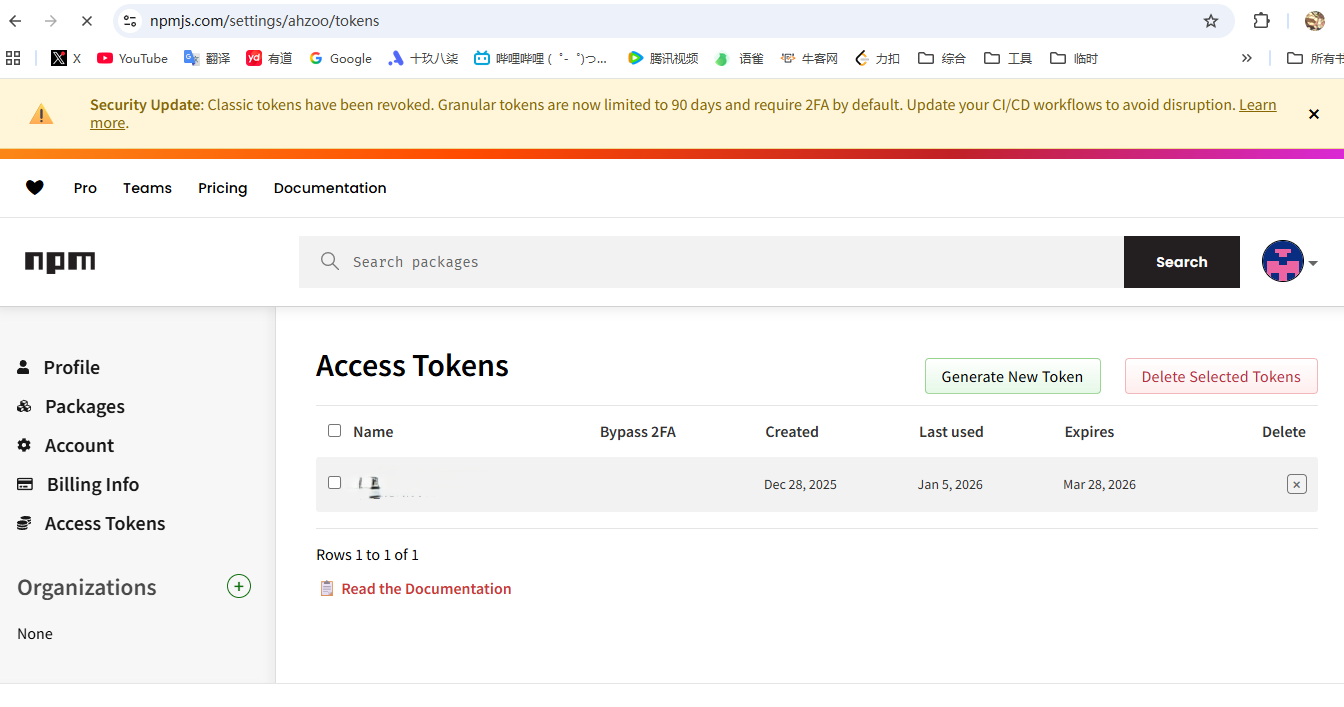Stop page loading in browser toolbar

[x=86, y=21]
